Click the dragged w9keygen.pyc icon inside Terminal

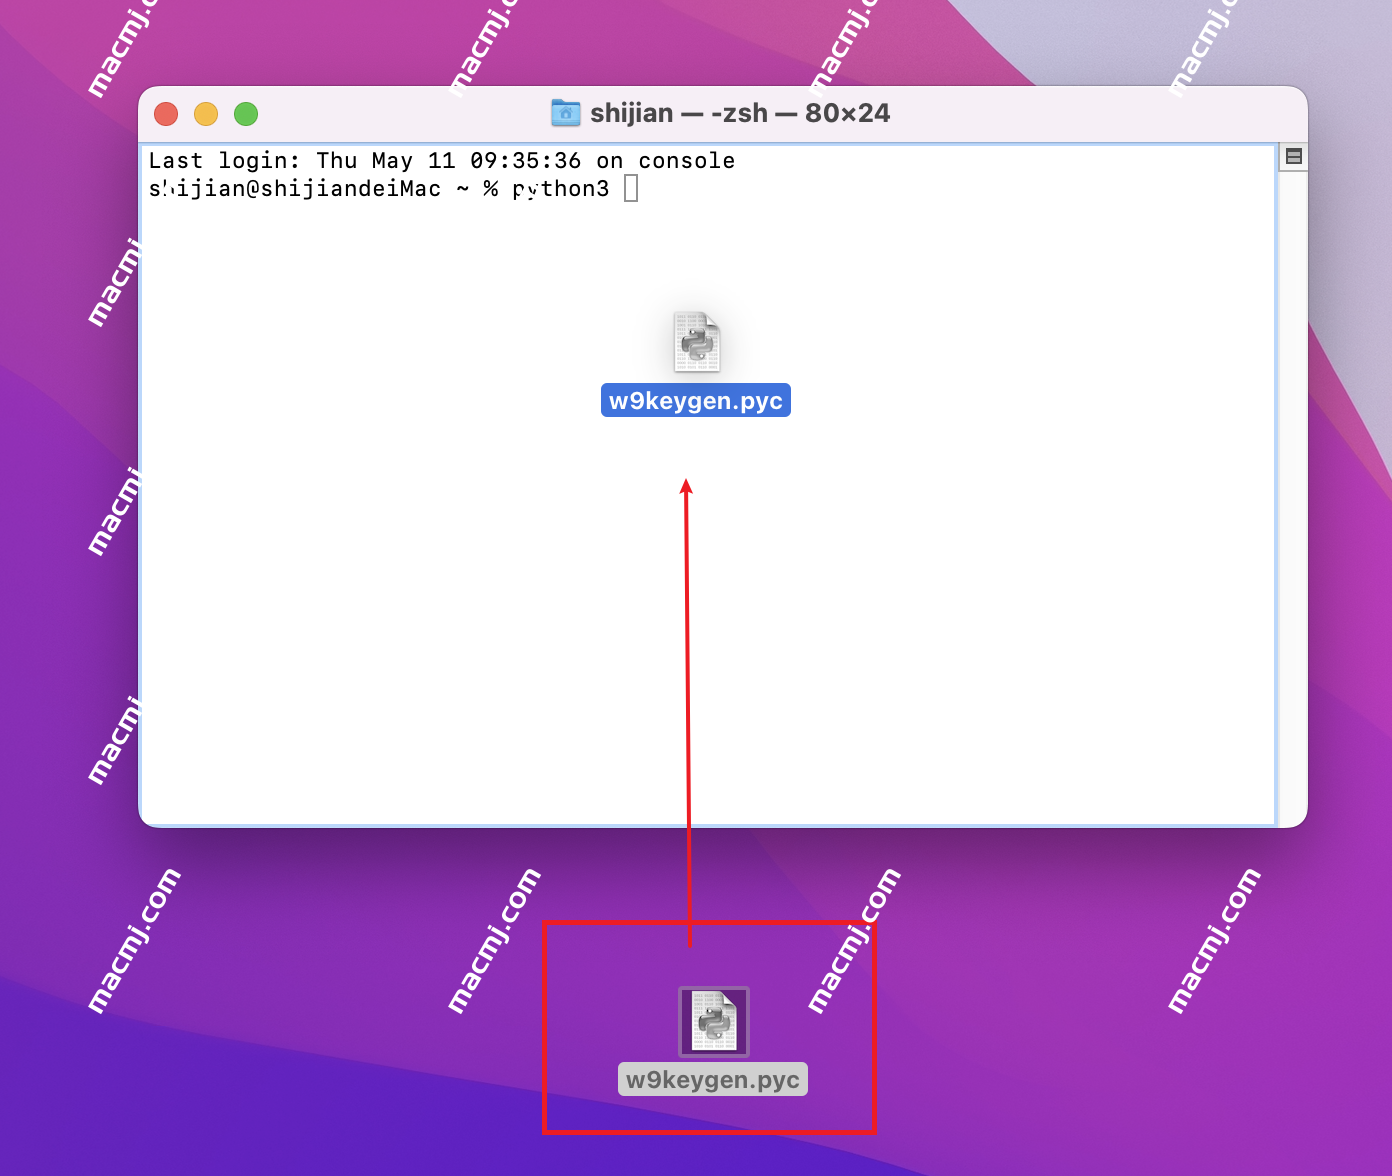coord(697,342)
